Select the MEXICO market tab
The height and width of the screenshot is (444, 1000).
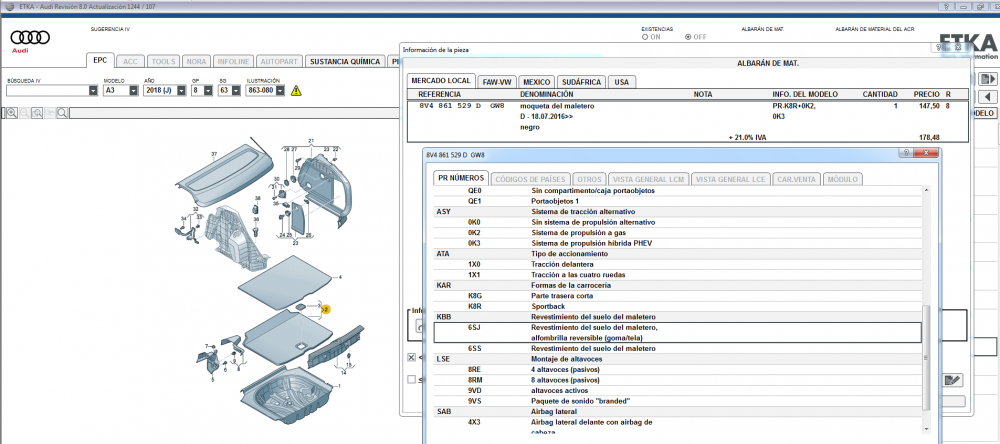(536, 82)
